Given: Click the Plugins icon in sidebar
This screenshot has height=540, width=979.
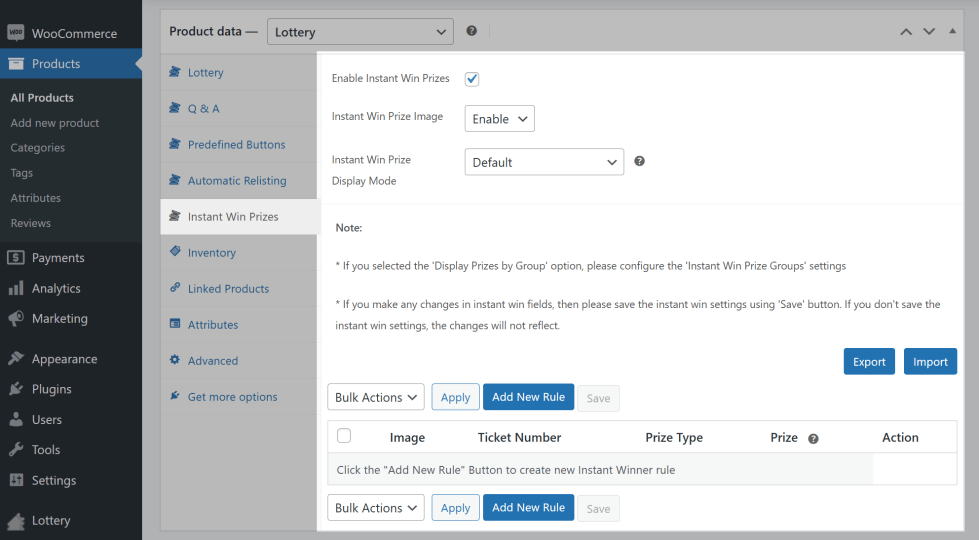Looking at the screenshot, I should coord(16,389).
